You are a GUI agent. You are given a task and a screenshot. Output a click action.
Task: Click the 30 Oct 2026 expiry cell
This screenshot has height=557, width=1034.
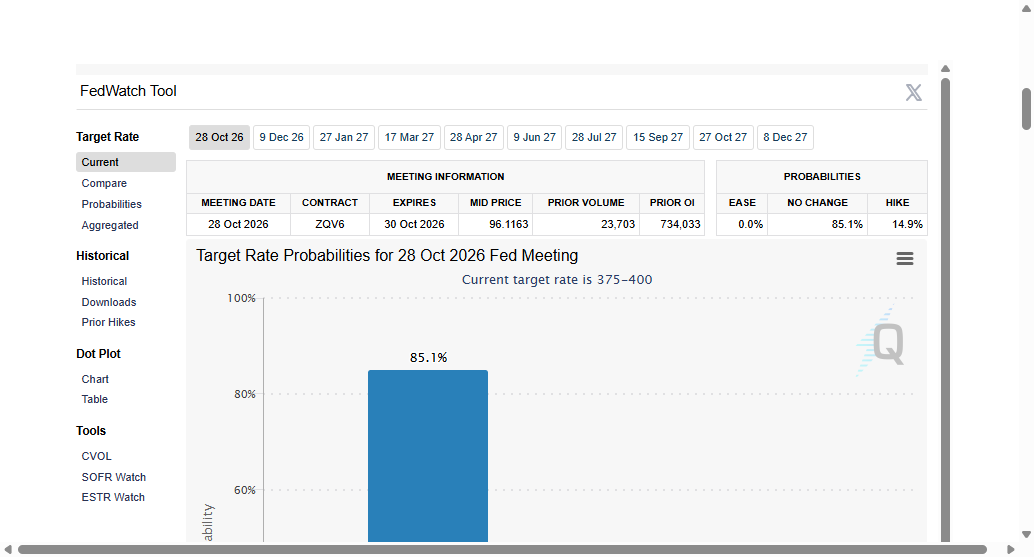click(x=414, y=224)
